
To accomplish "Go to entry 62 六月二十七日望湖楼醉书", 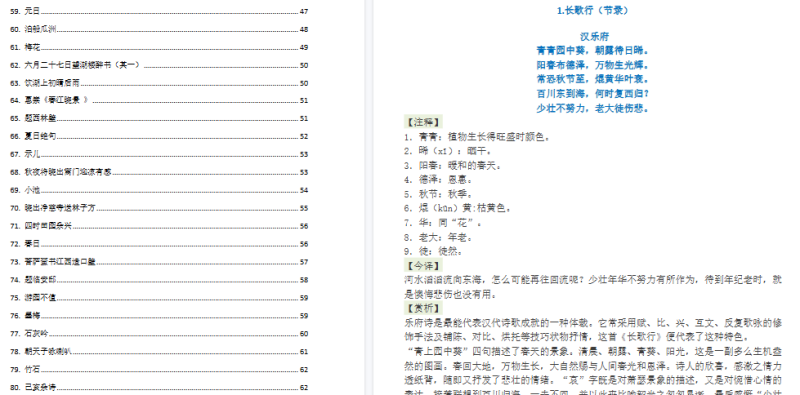I will point(159,65).
